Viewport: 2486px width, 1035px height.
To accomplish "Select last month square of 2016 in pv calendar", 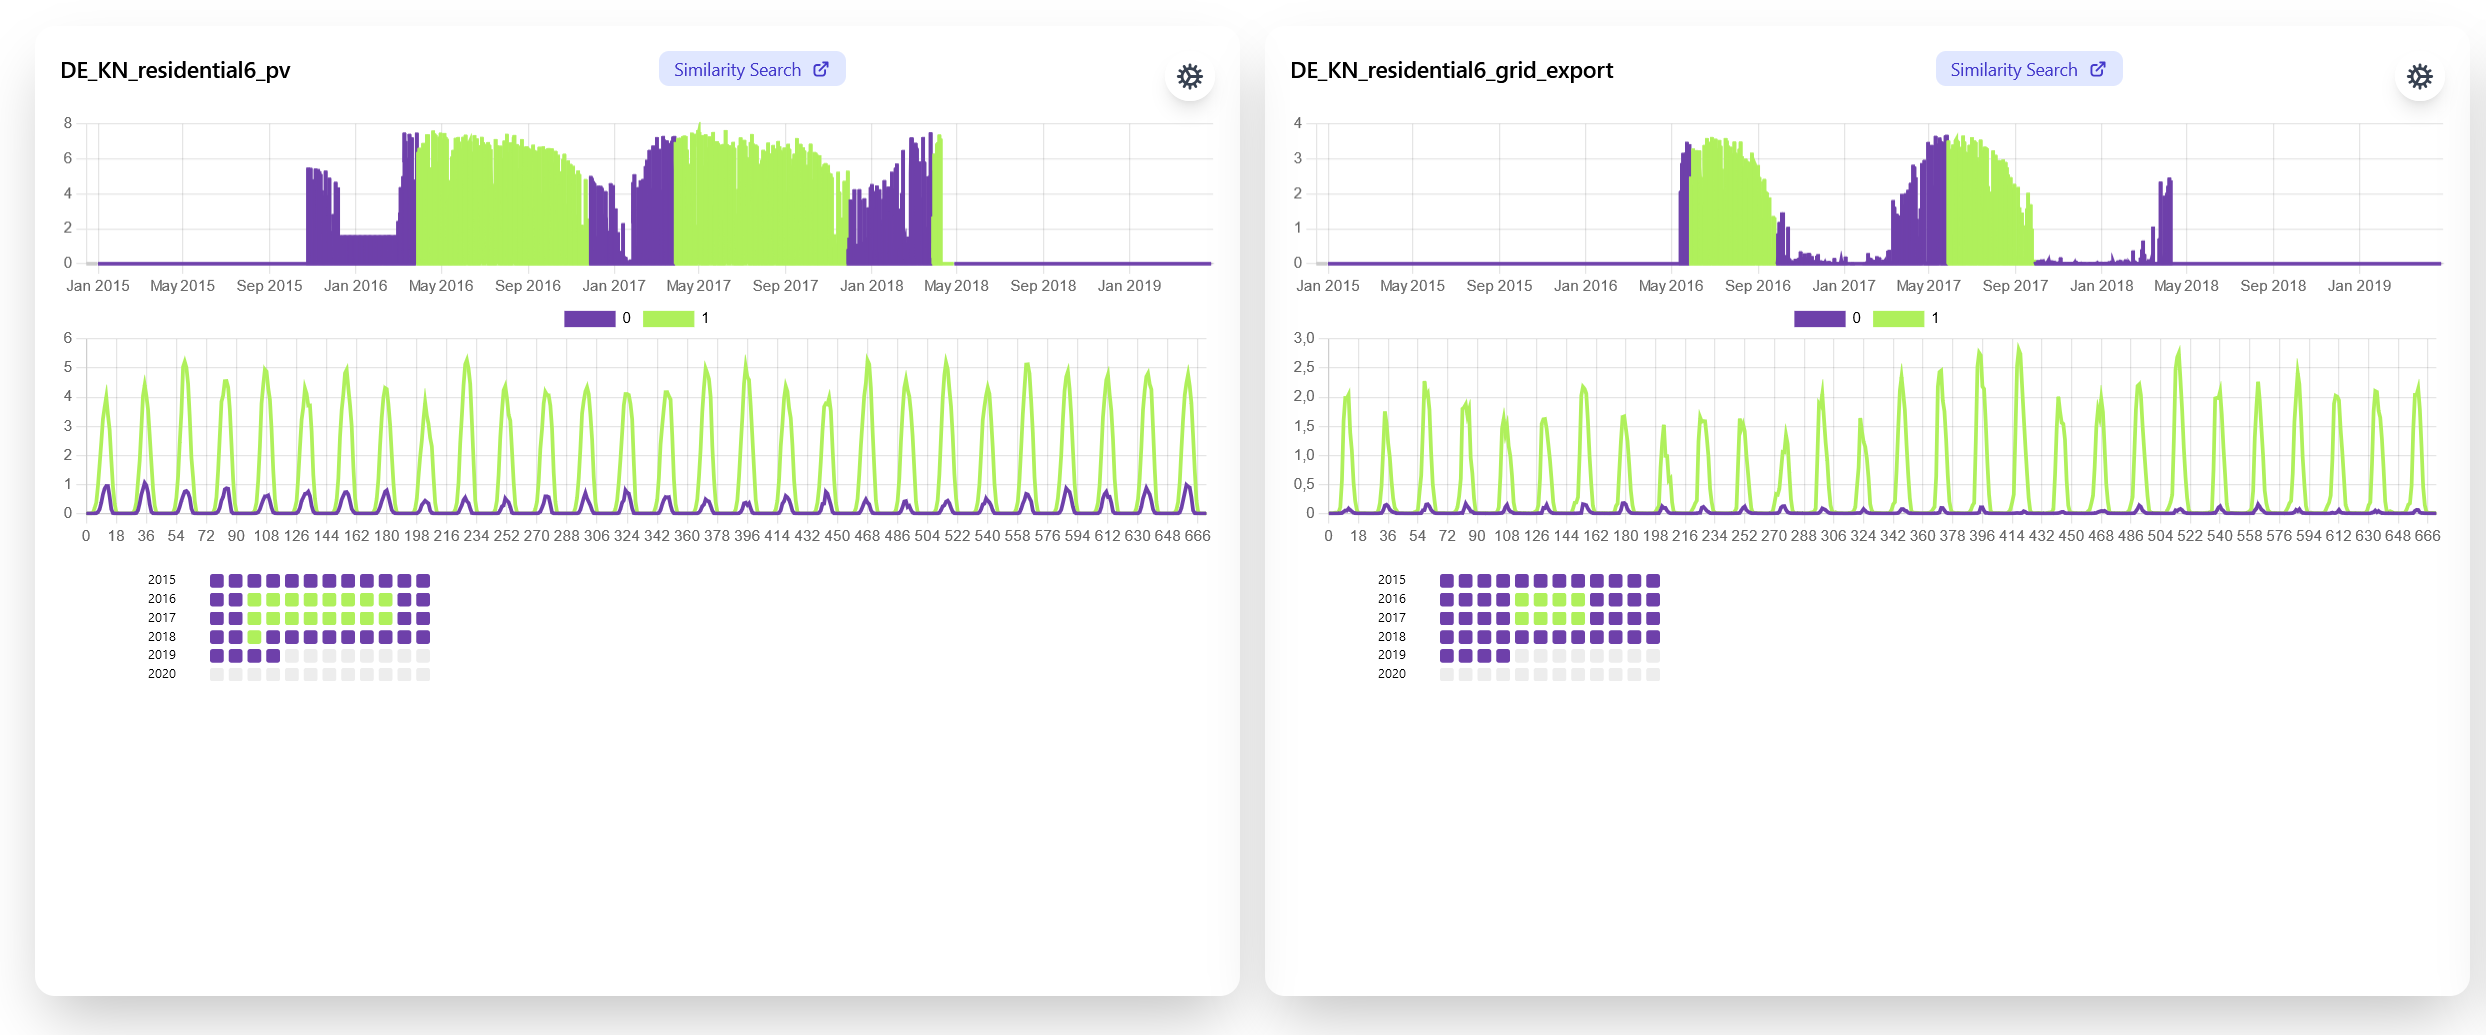I will (x=423, y=600).
